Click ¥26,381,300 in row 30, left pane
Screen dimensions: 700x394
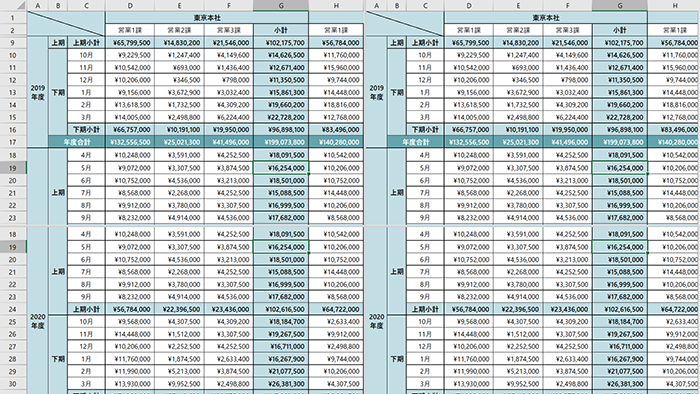281,384
